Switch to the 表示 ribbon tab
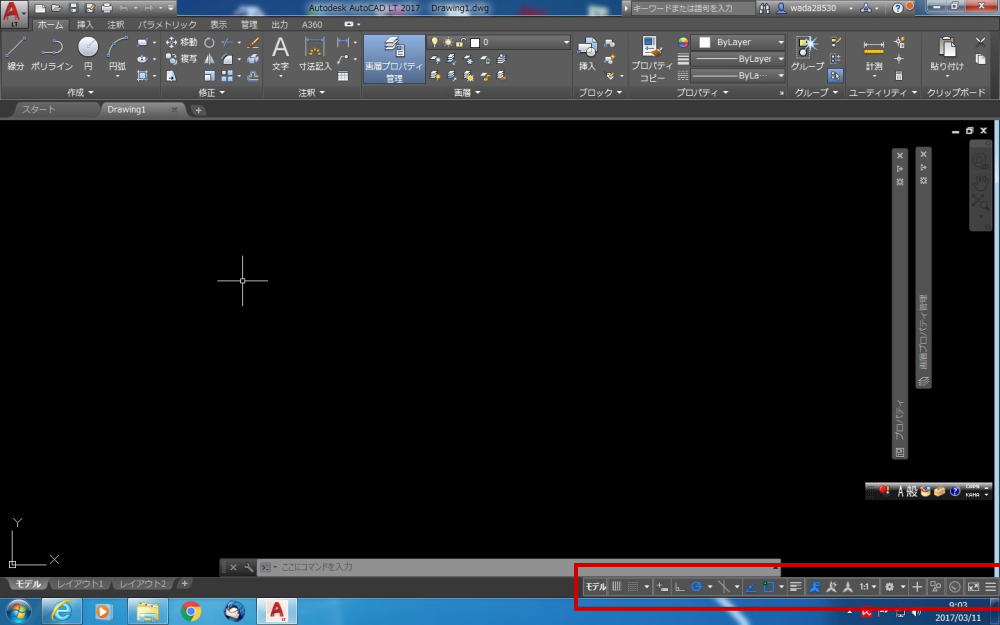Screen dimensions: 1000x625 (x=219, y=24)
